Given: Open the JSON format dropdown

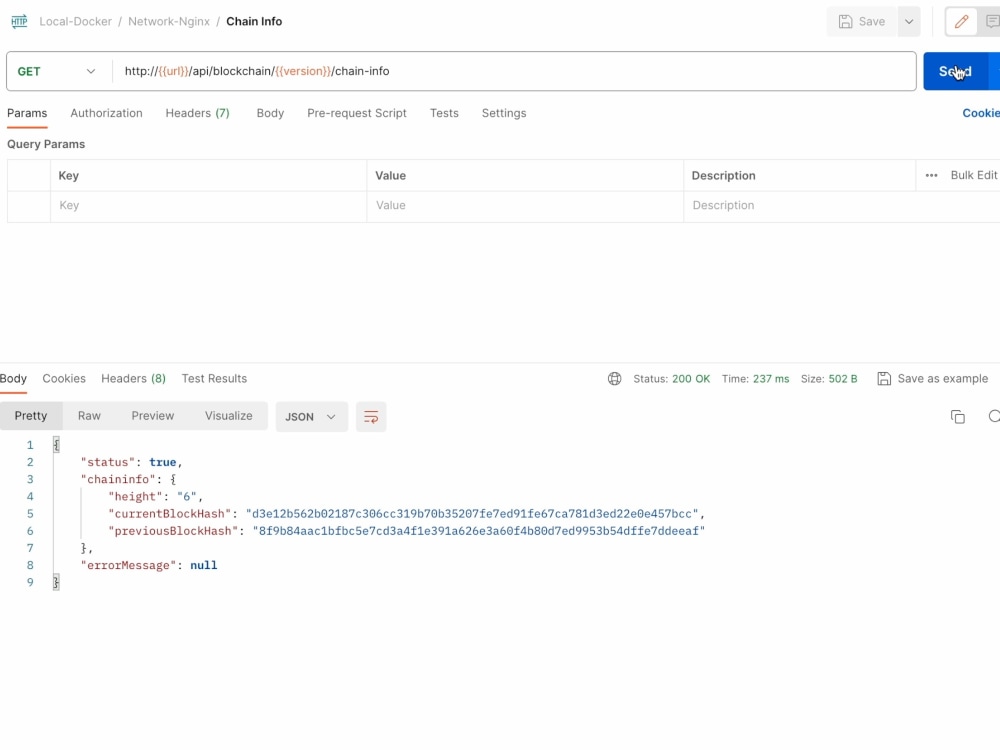Looking at the screenshot, I should (311, 417).
